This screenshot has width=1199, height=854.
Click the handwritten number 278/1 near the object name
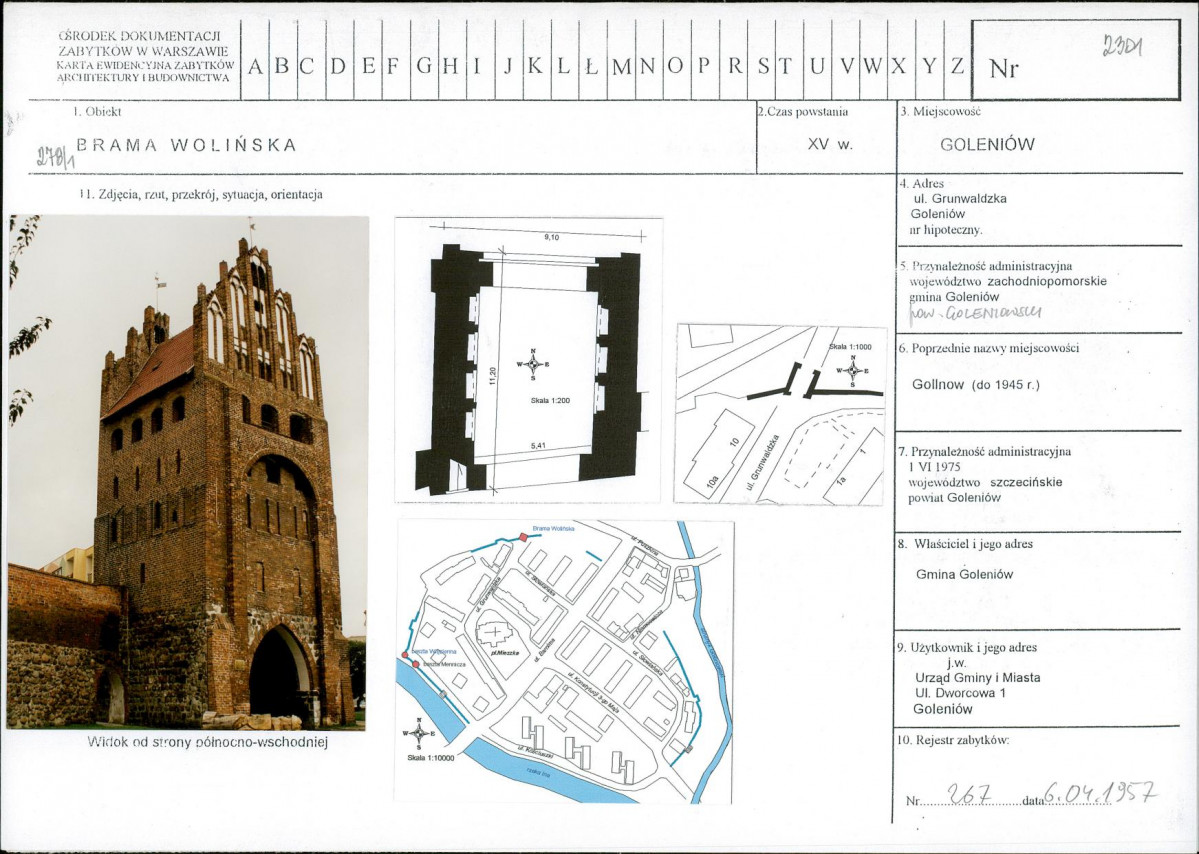[54, 158]
